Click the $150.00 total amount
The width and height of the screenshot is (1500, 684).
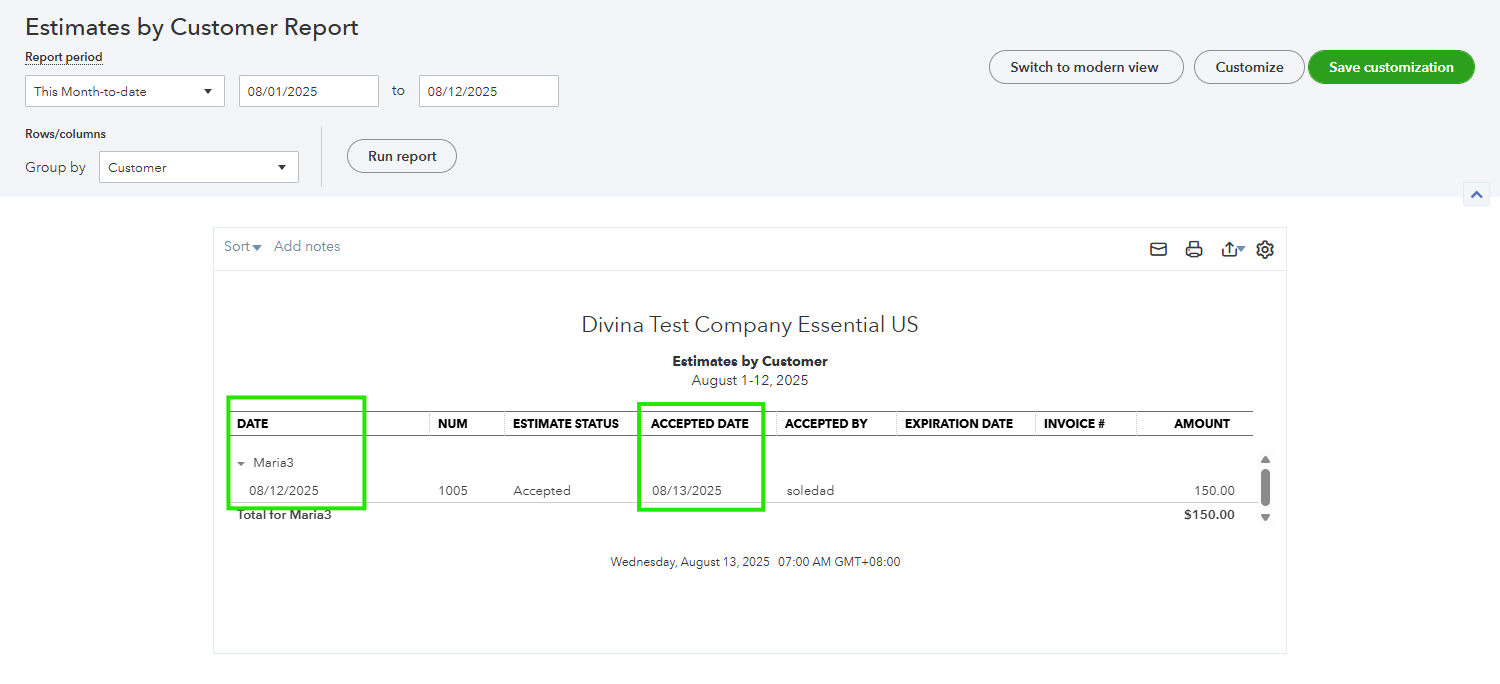pos(1209,515)
